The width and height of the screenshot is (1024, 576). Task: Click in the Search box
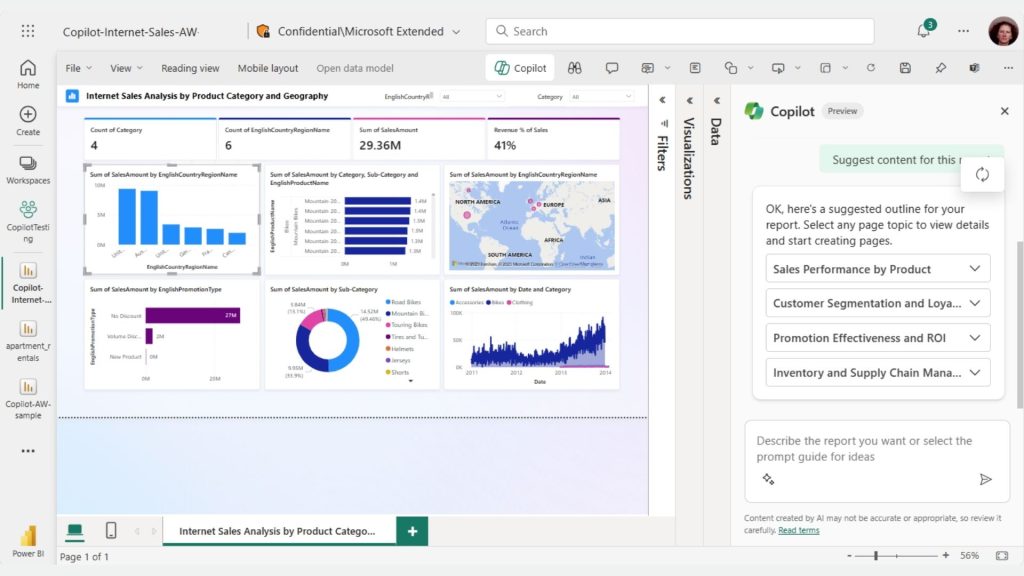tap(679, 31)
